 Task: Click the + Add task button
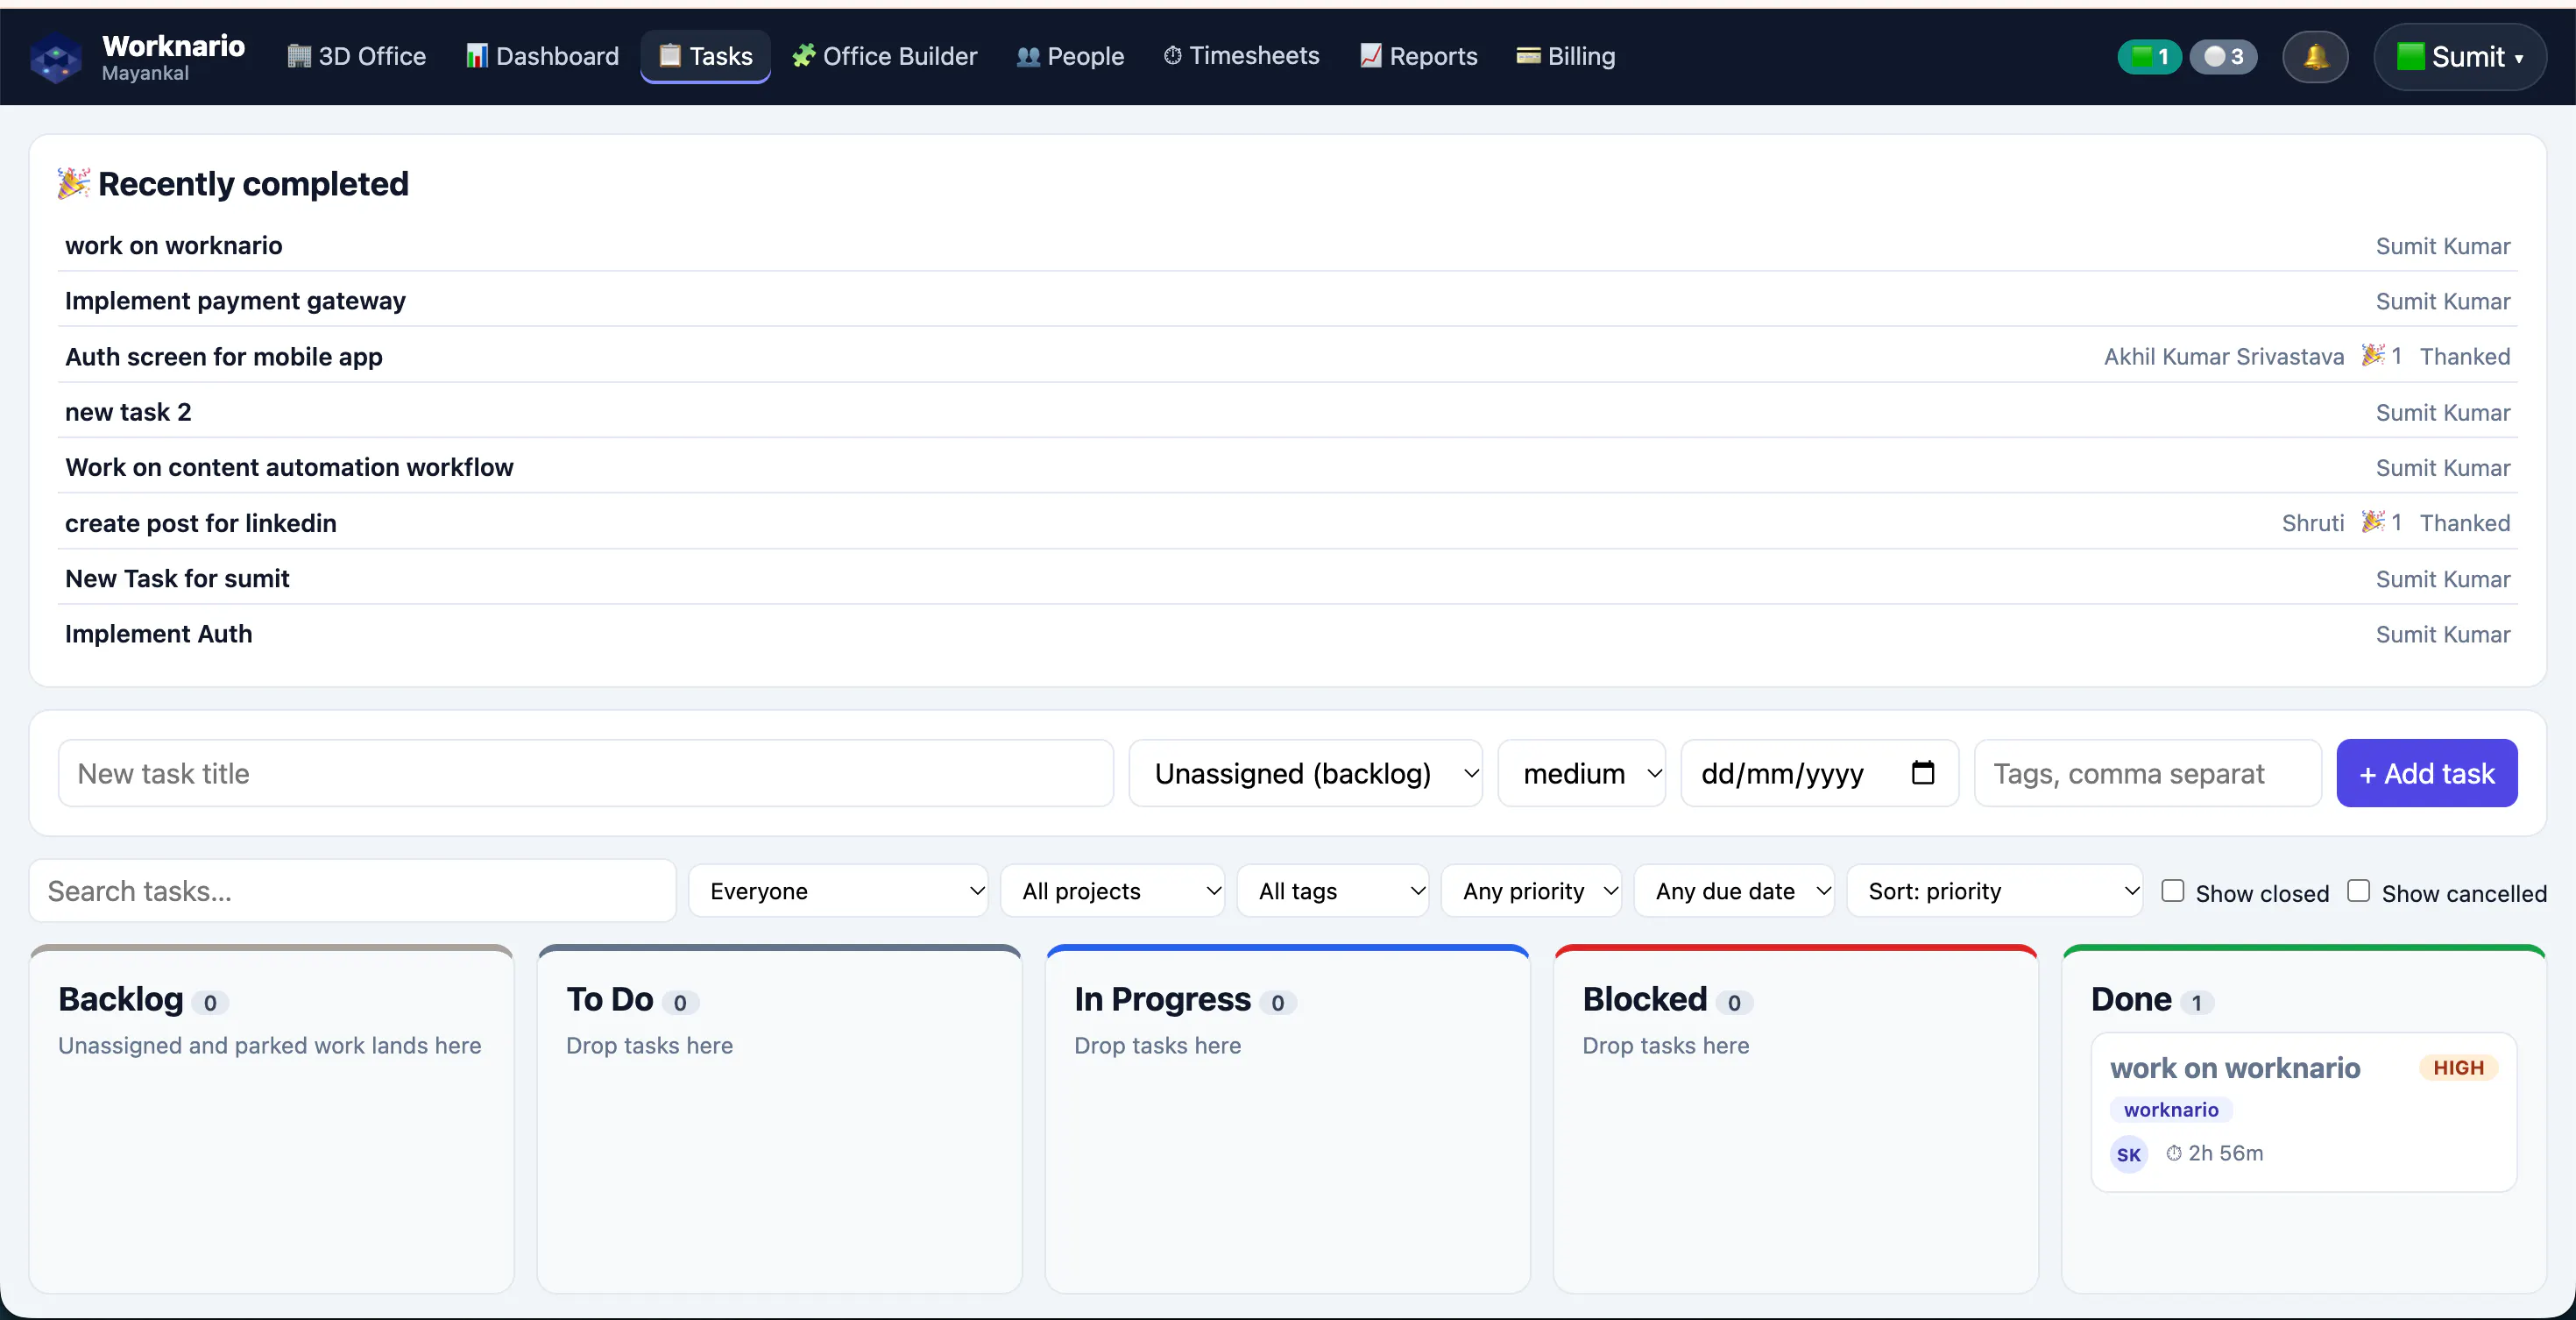click(2427, 773)
